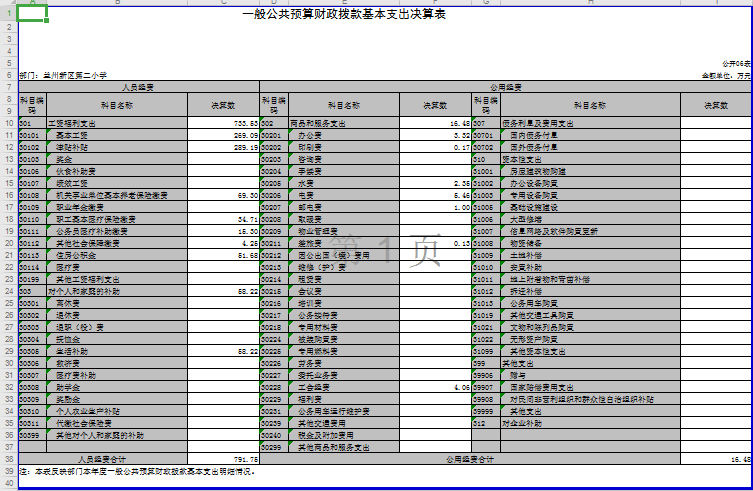Select the cell with code 312

(x=484, y=423)
